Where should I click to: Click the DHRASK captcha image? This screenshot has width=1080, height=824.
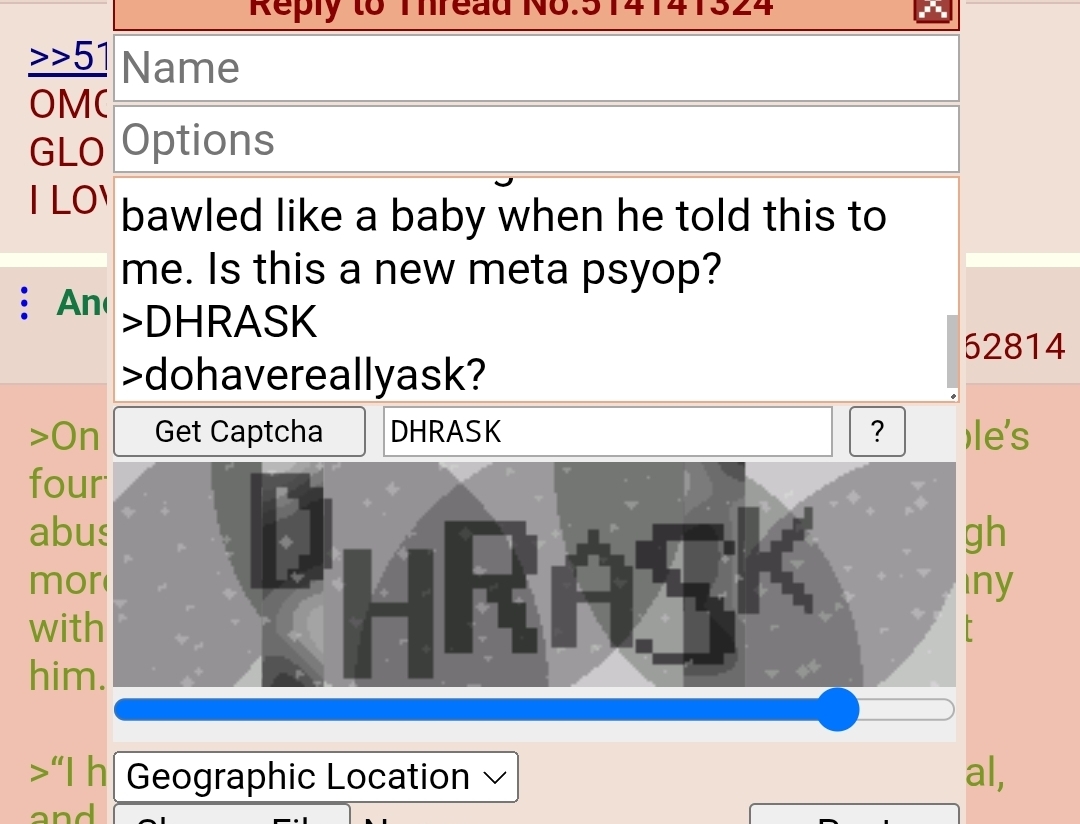click(534, 574)
